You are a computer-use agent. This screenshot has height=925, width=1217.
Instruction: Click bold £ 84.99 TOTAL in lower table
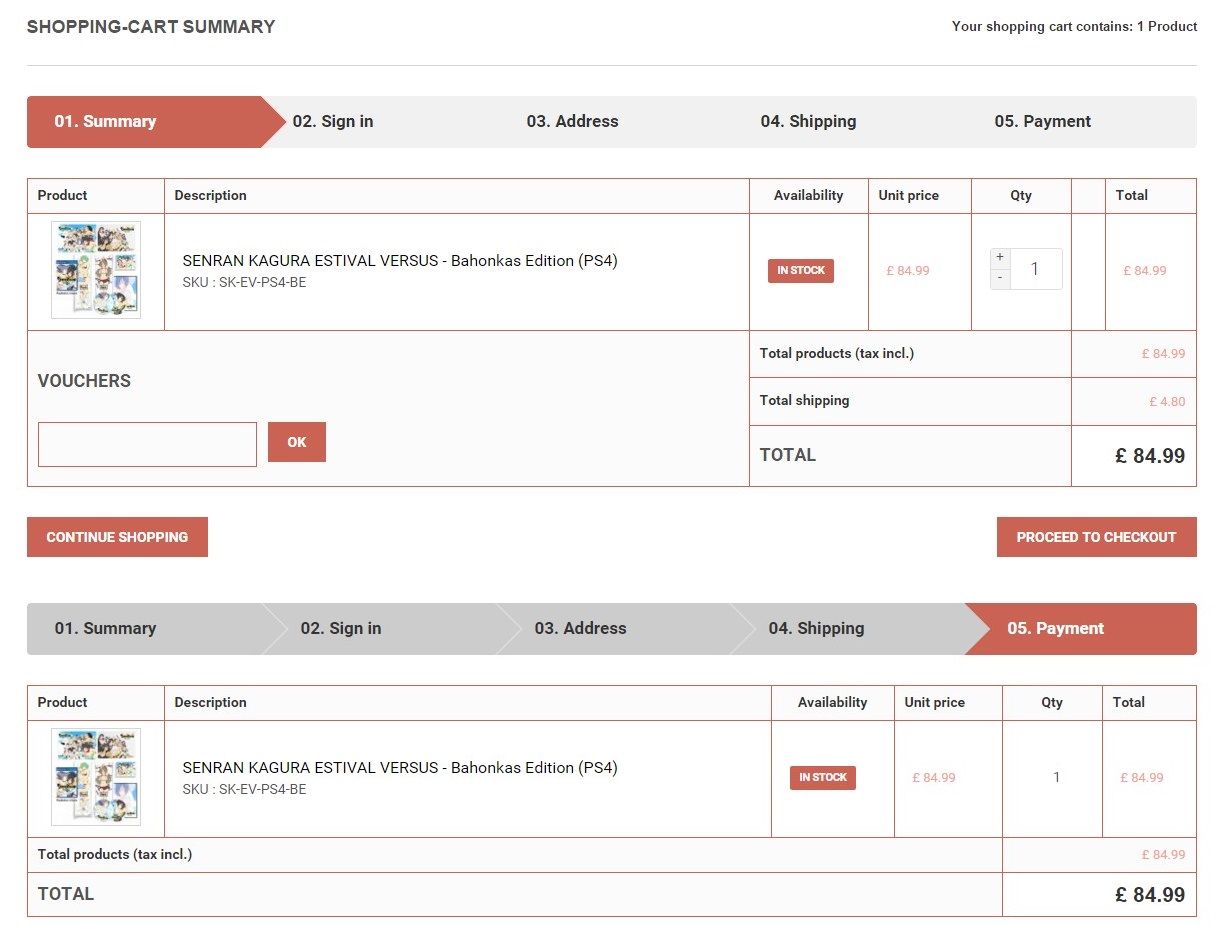pyautogui.click(x=1150, y=895)
